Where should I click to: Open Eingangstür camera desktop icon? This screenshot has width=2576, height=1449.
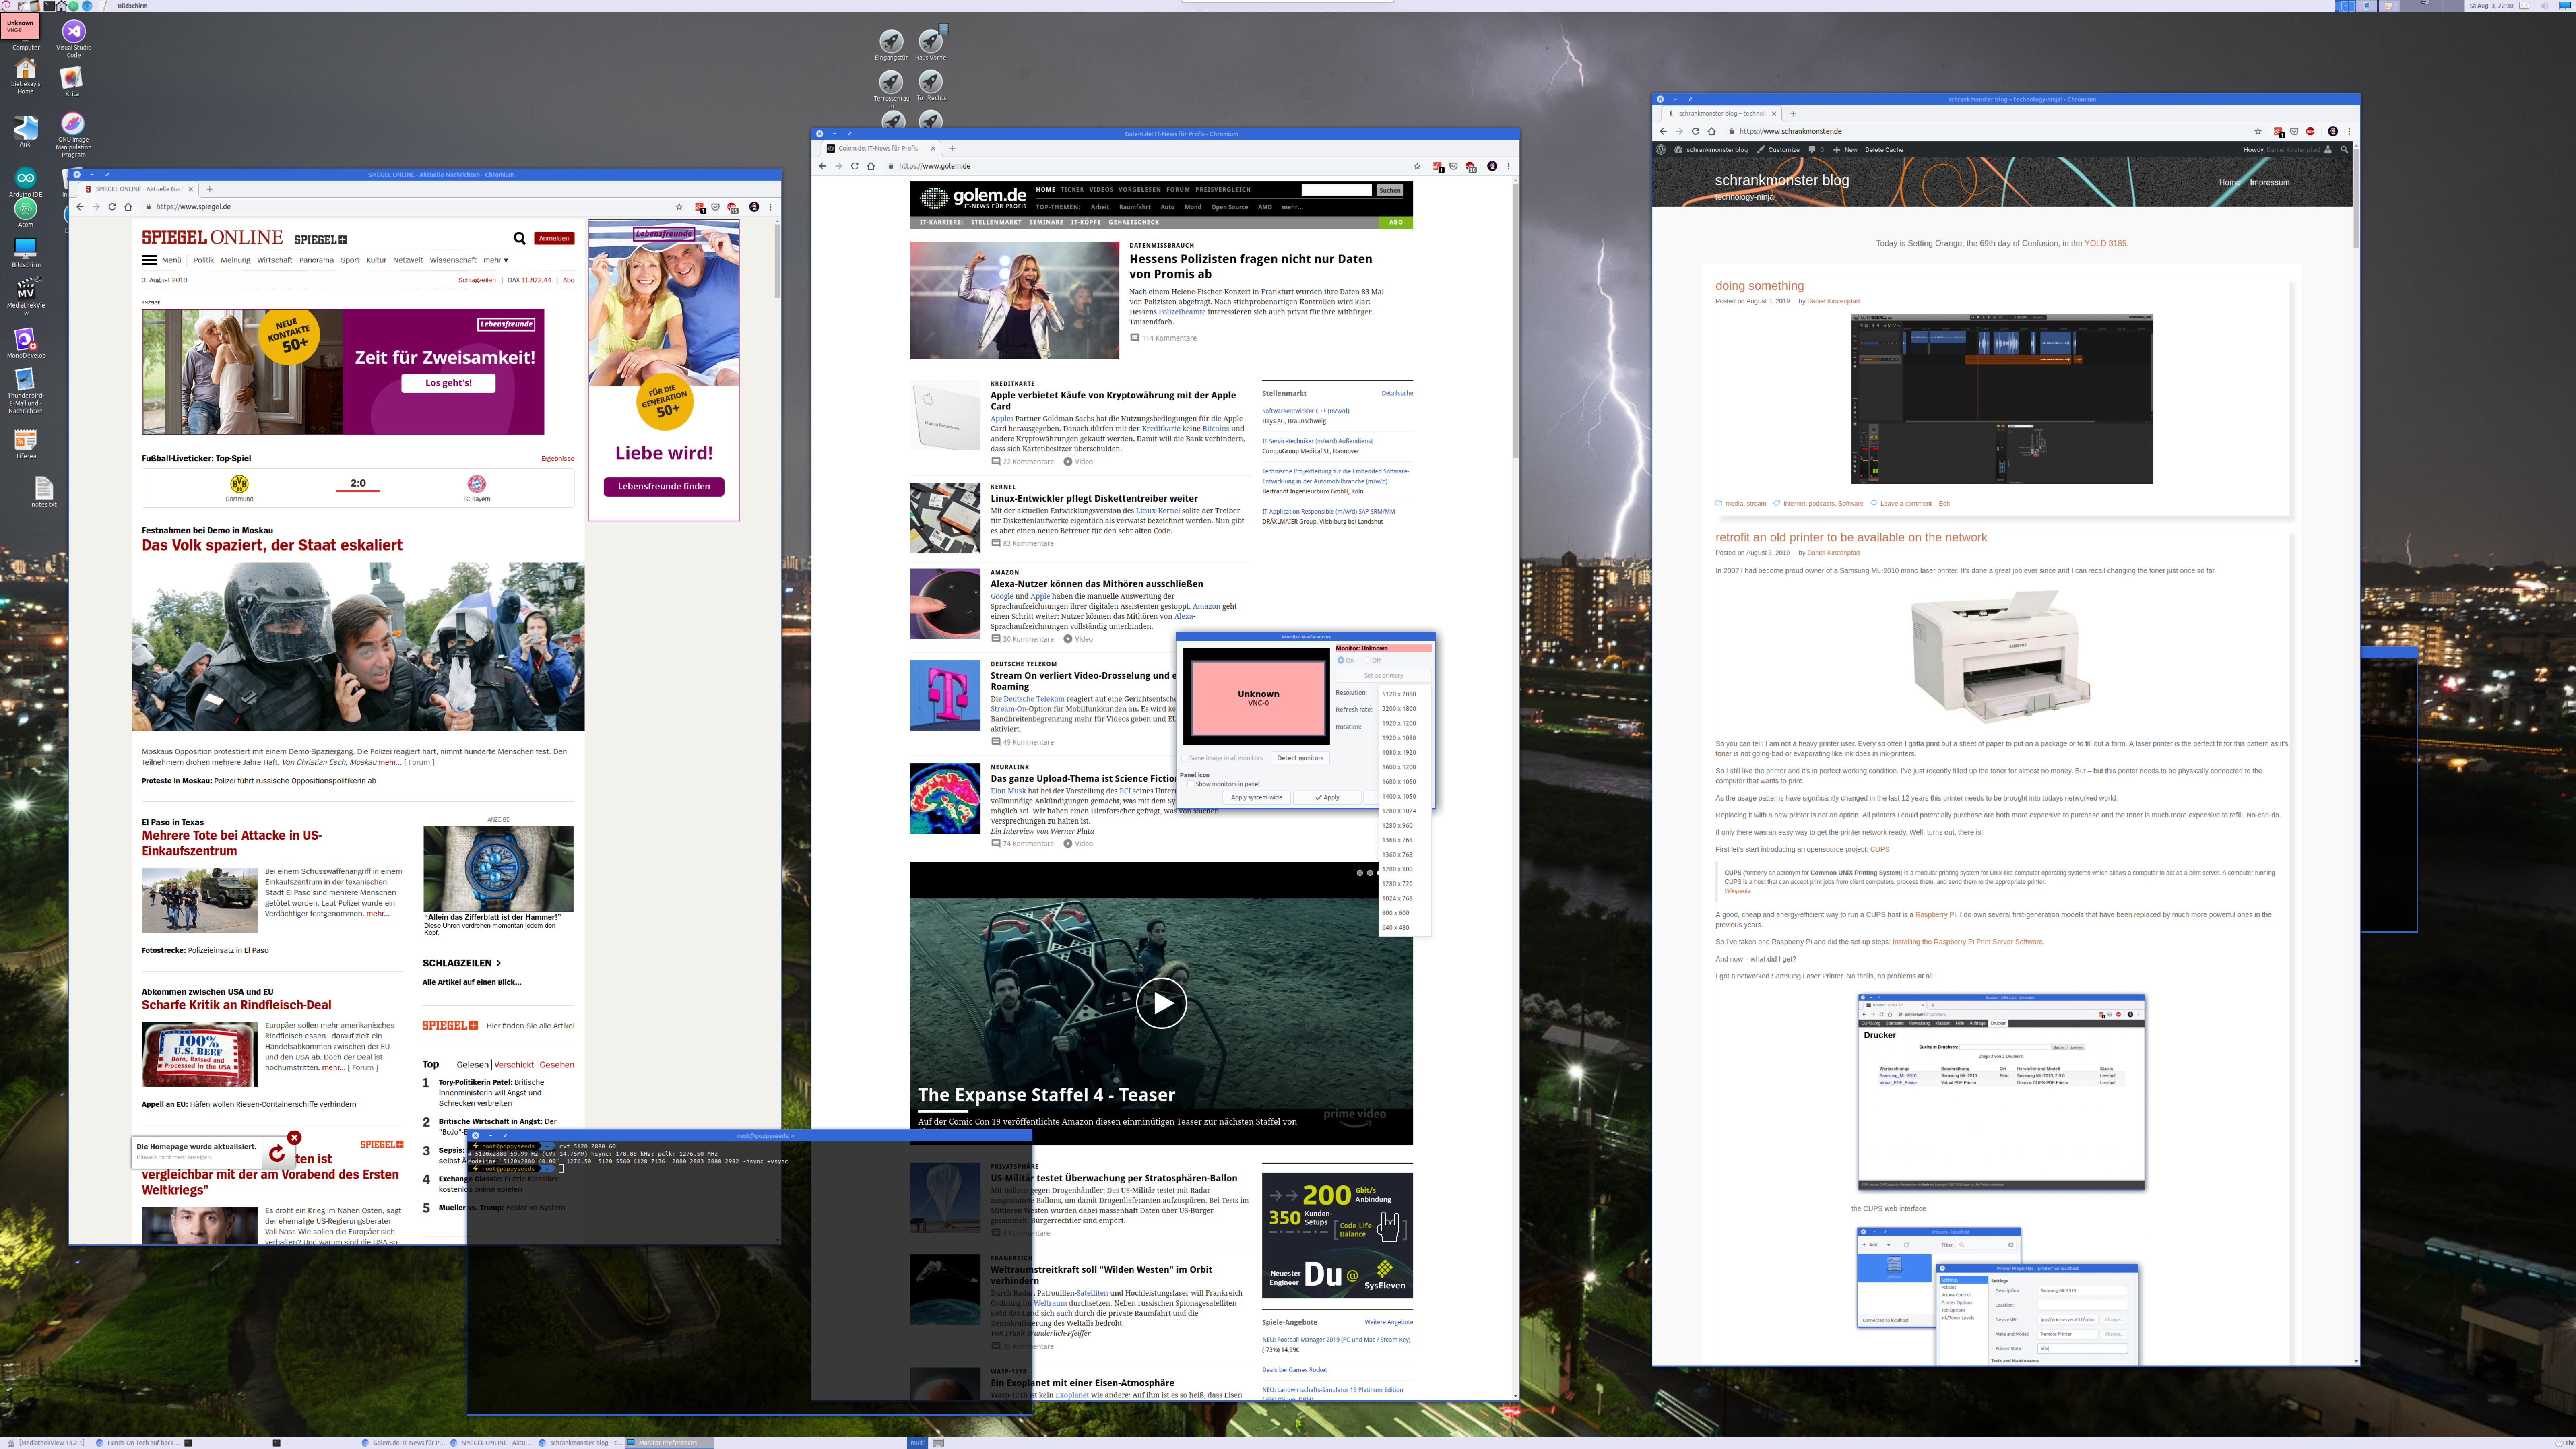coord(891,45)
